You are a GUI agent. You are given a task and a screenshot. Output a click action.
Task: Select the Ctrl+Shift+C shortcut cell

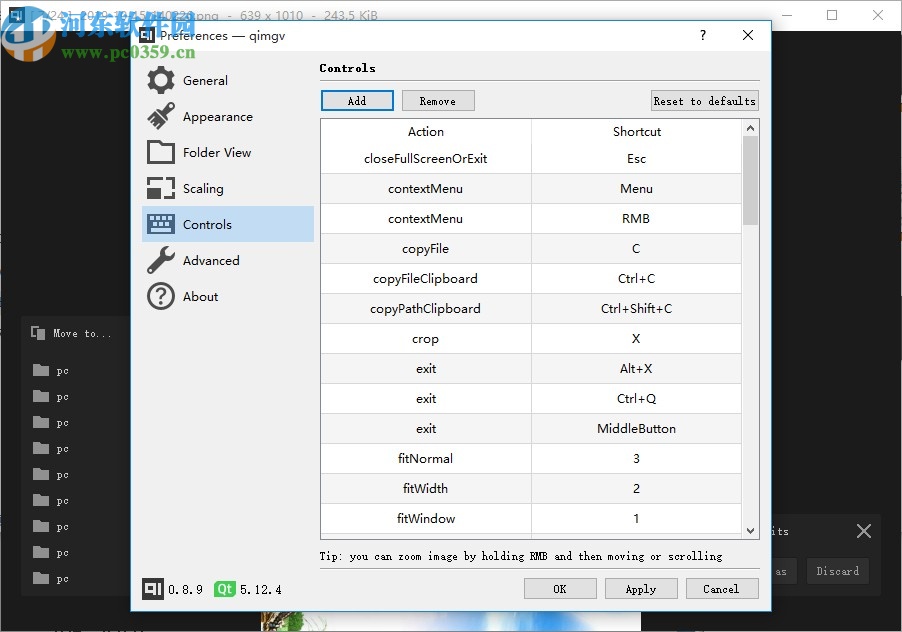coord(636,308)
